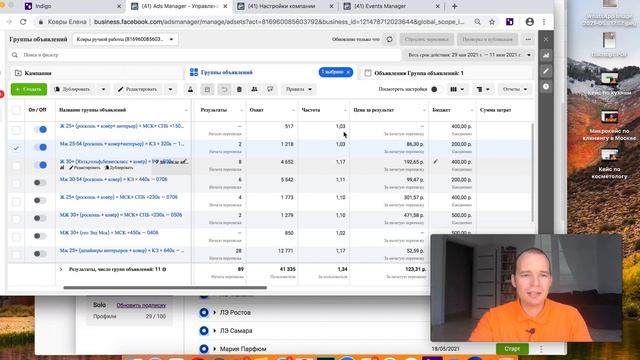Screen dimensions: 640x360
Task: Check the row 'МЖ 30+ ... МСК +450к – 0406'
Action: (16, 237)
